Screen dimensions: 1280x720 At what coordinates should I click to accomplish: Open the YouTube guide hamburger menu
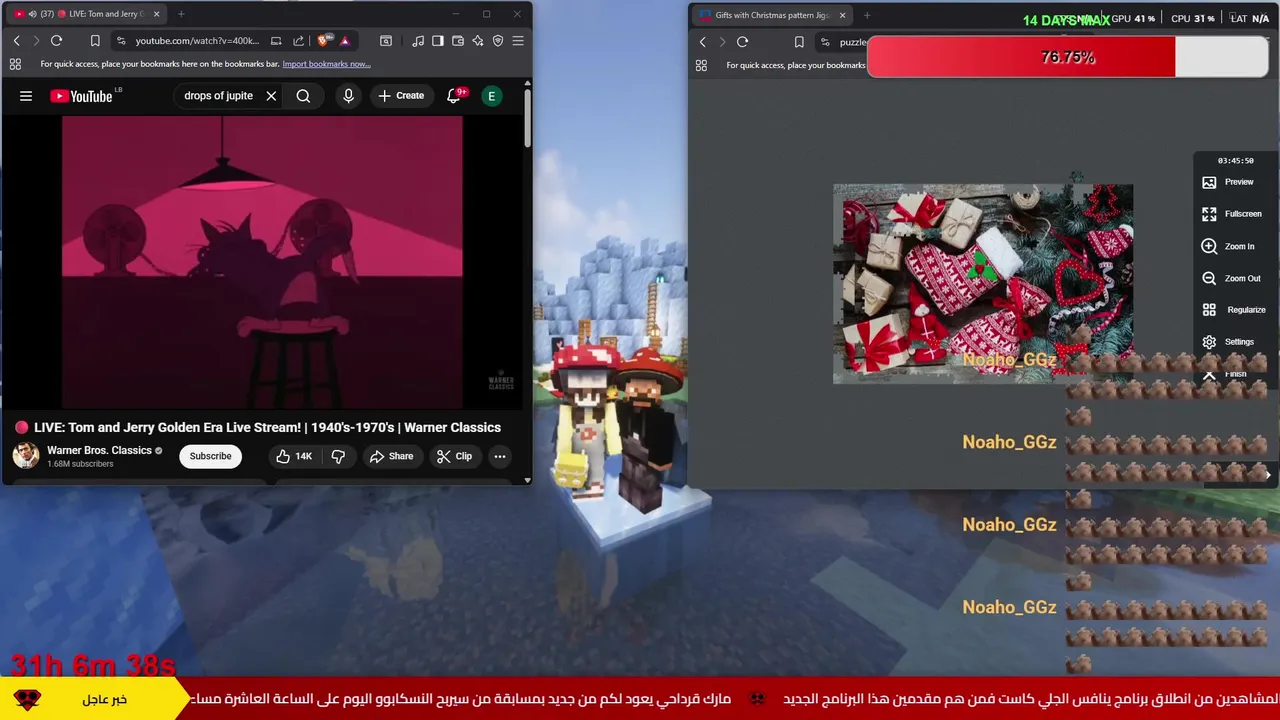pos(26,96)
